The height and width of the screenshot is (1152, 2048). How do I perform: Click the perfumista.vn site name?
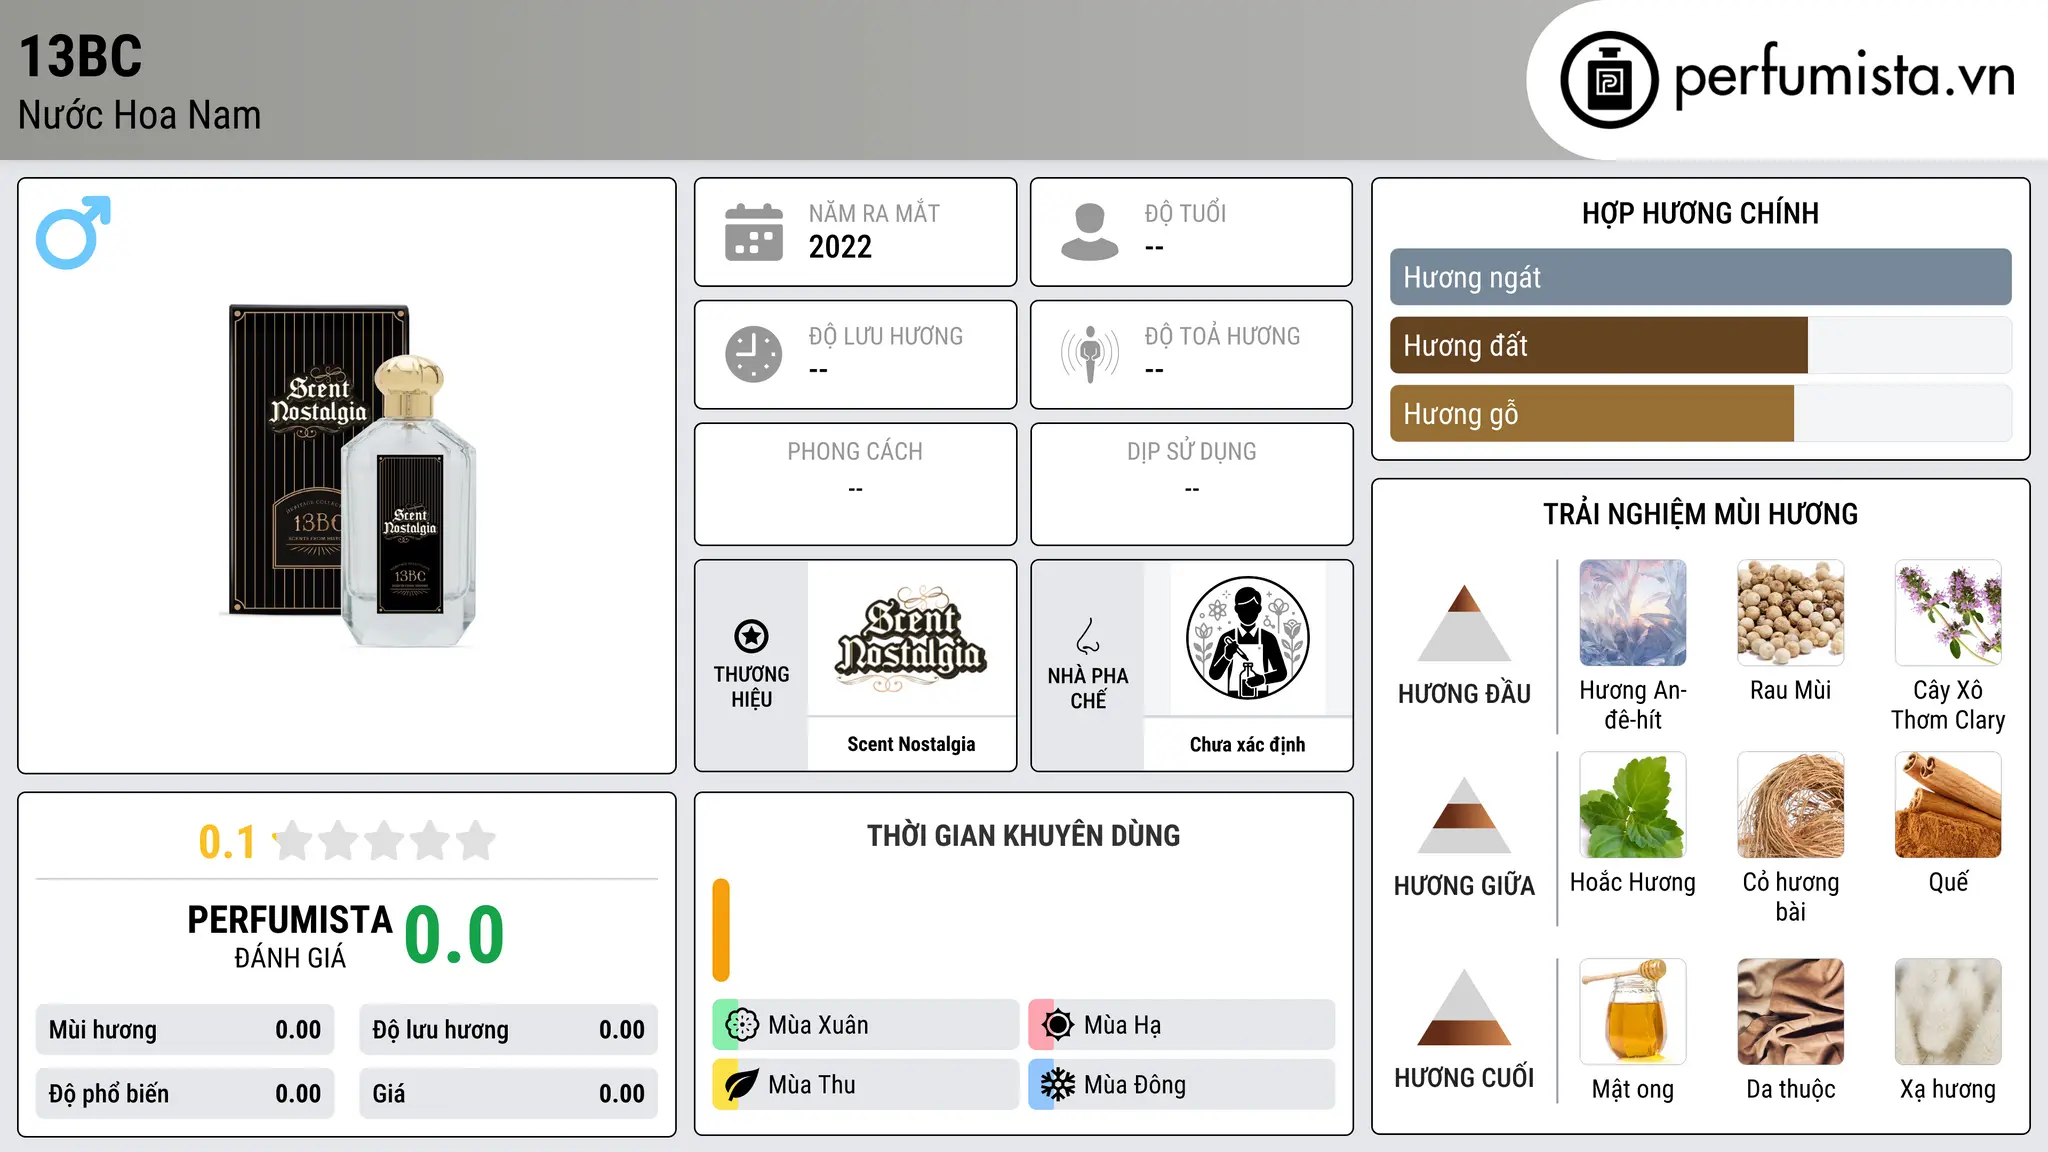point(1845,76)
